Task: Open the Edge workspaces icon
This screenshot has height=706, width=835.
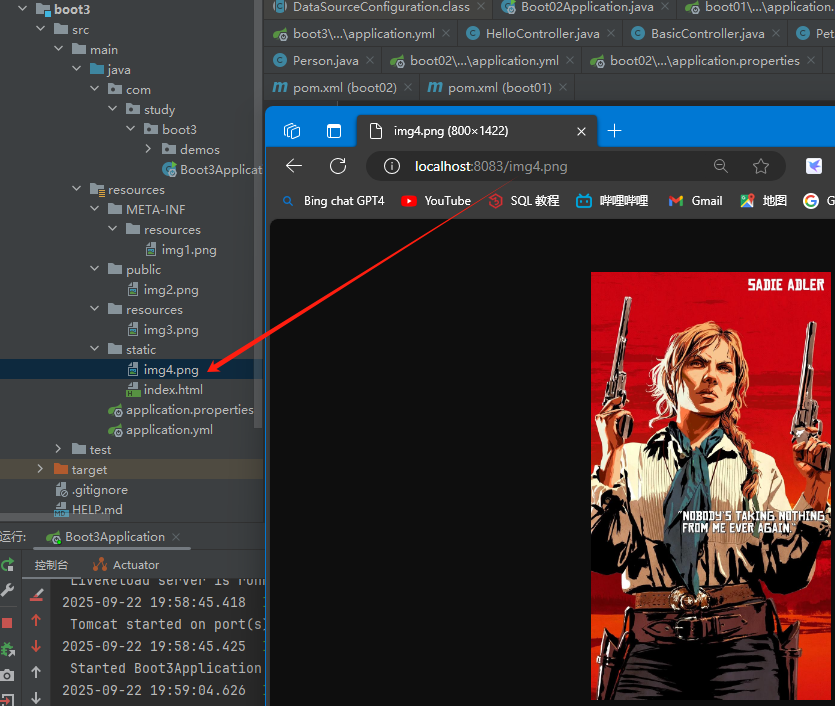Action: point(292,131)
